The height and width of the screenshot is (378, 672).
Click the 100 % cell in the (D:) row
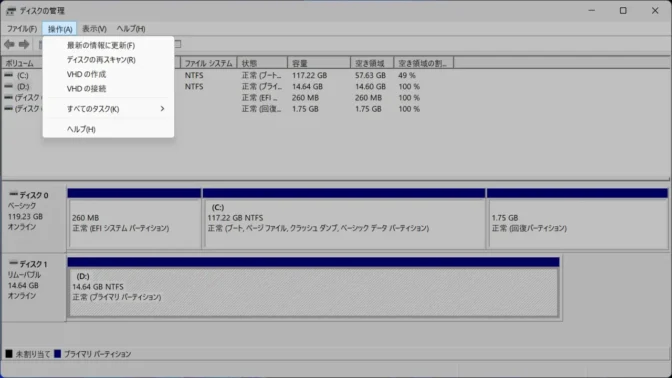[409, 86]
